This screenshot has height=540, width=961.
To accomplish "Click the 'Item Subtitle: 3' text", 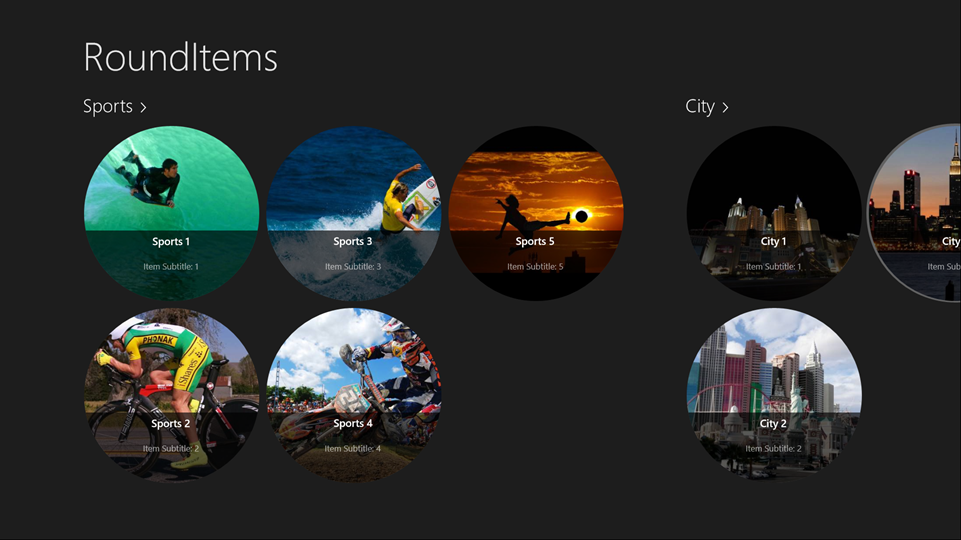I will pos(353,267).
